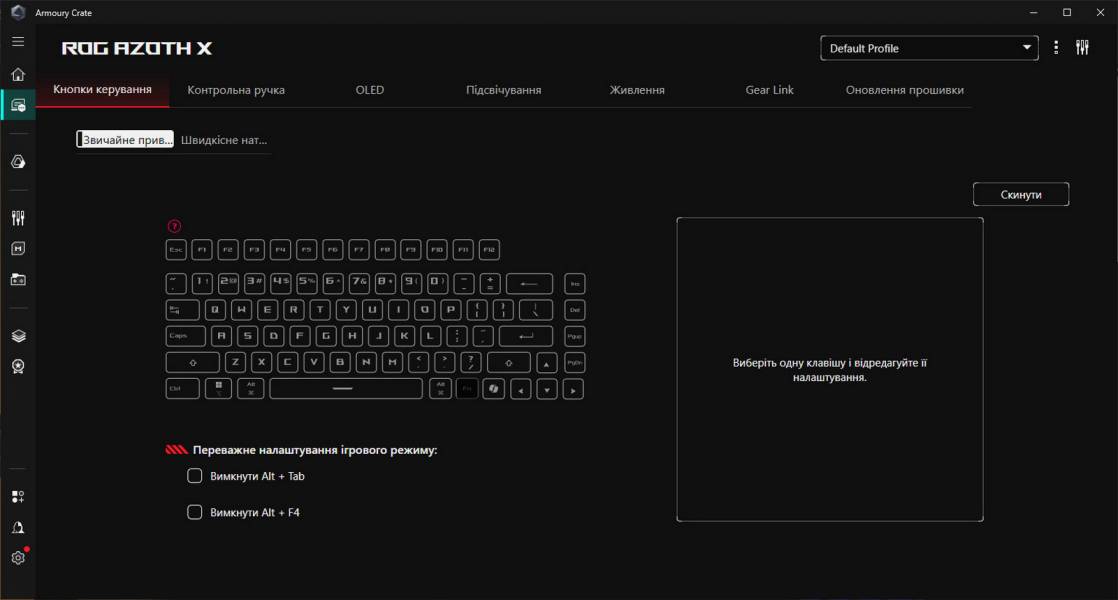Open the macro (M) sidebar icon
The image size is (1118, 600).
[17, 248]
